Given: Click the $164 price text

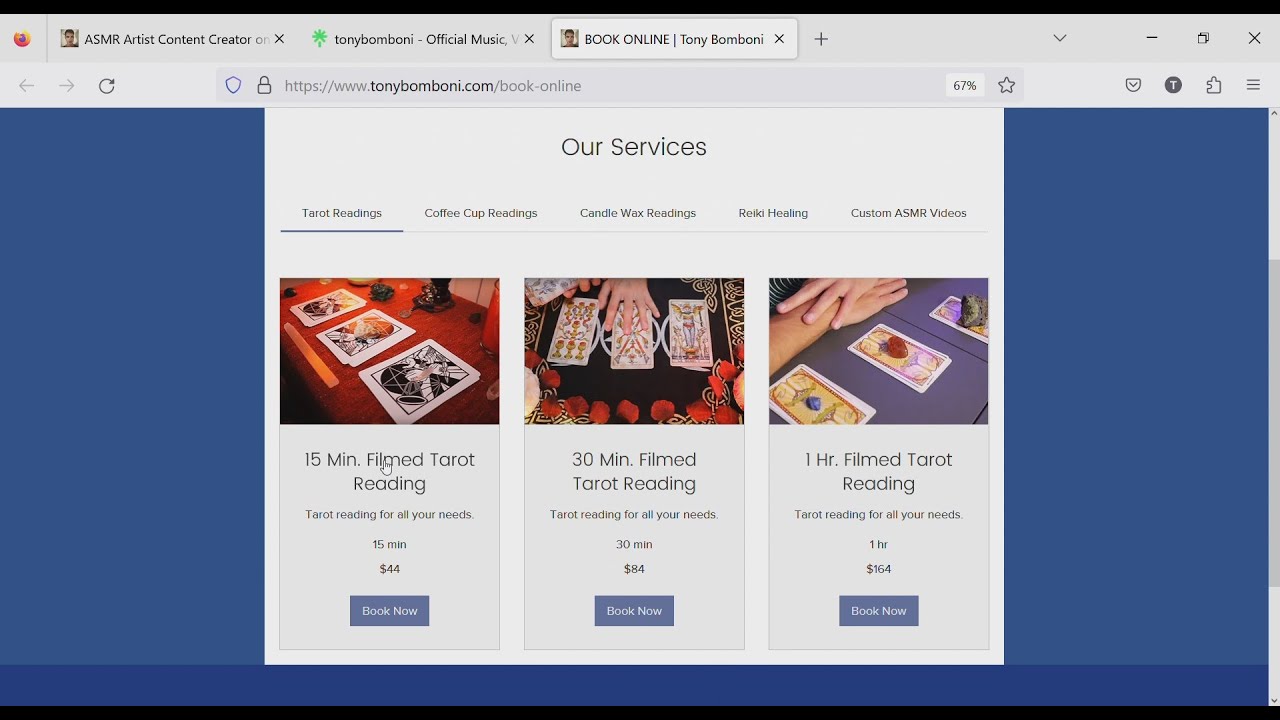Looking at the screenshot, I should tap(879, 569).
